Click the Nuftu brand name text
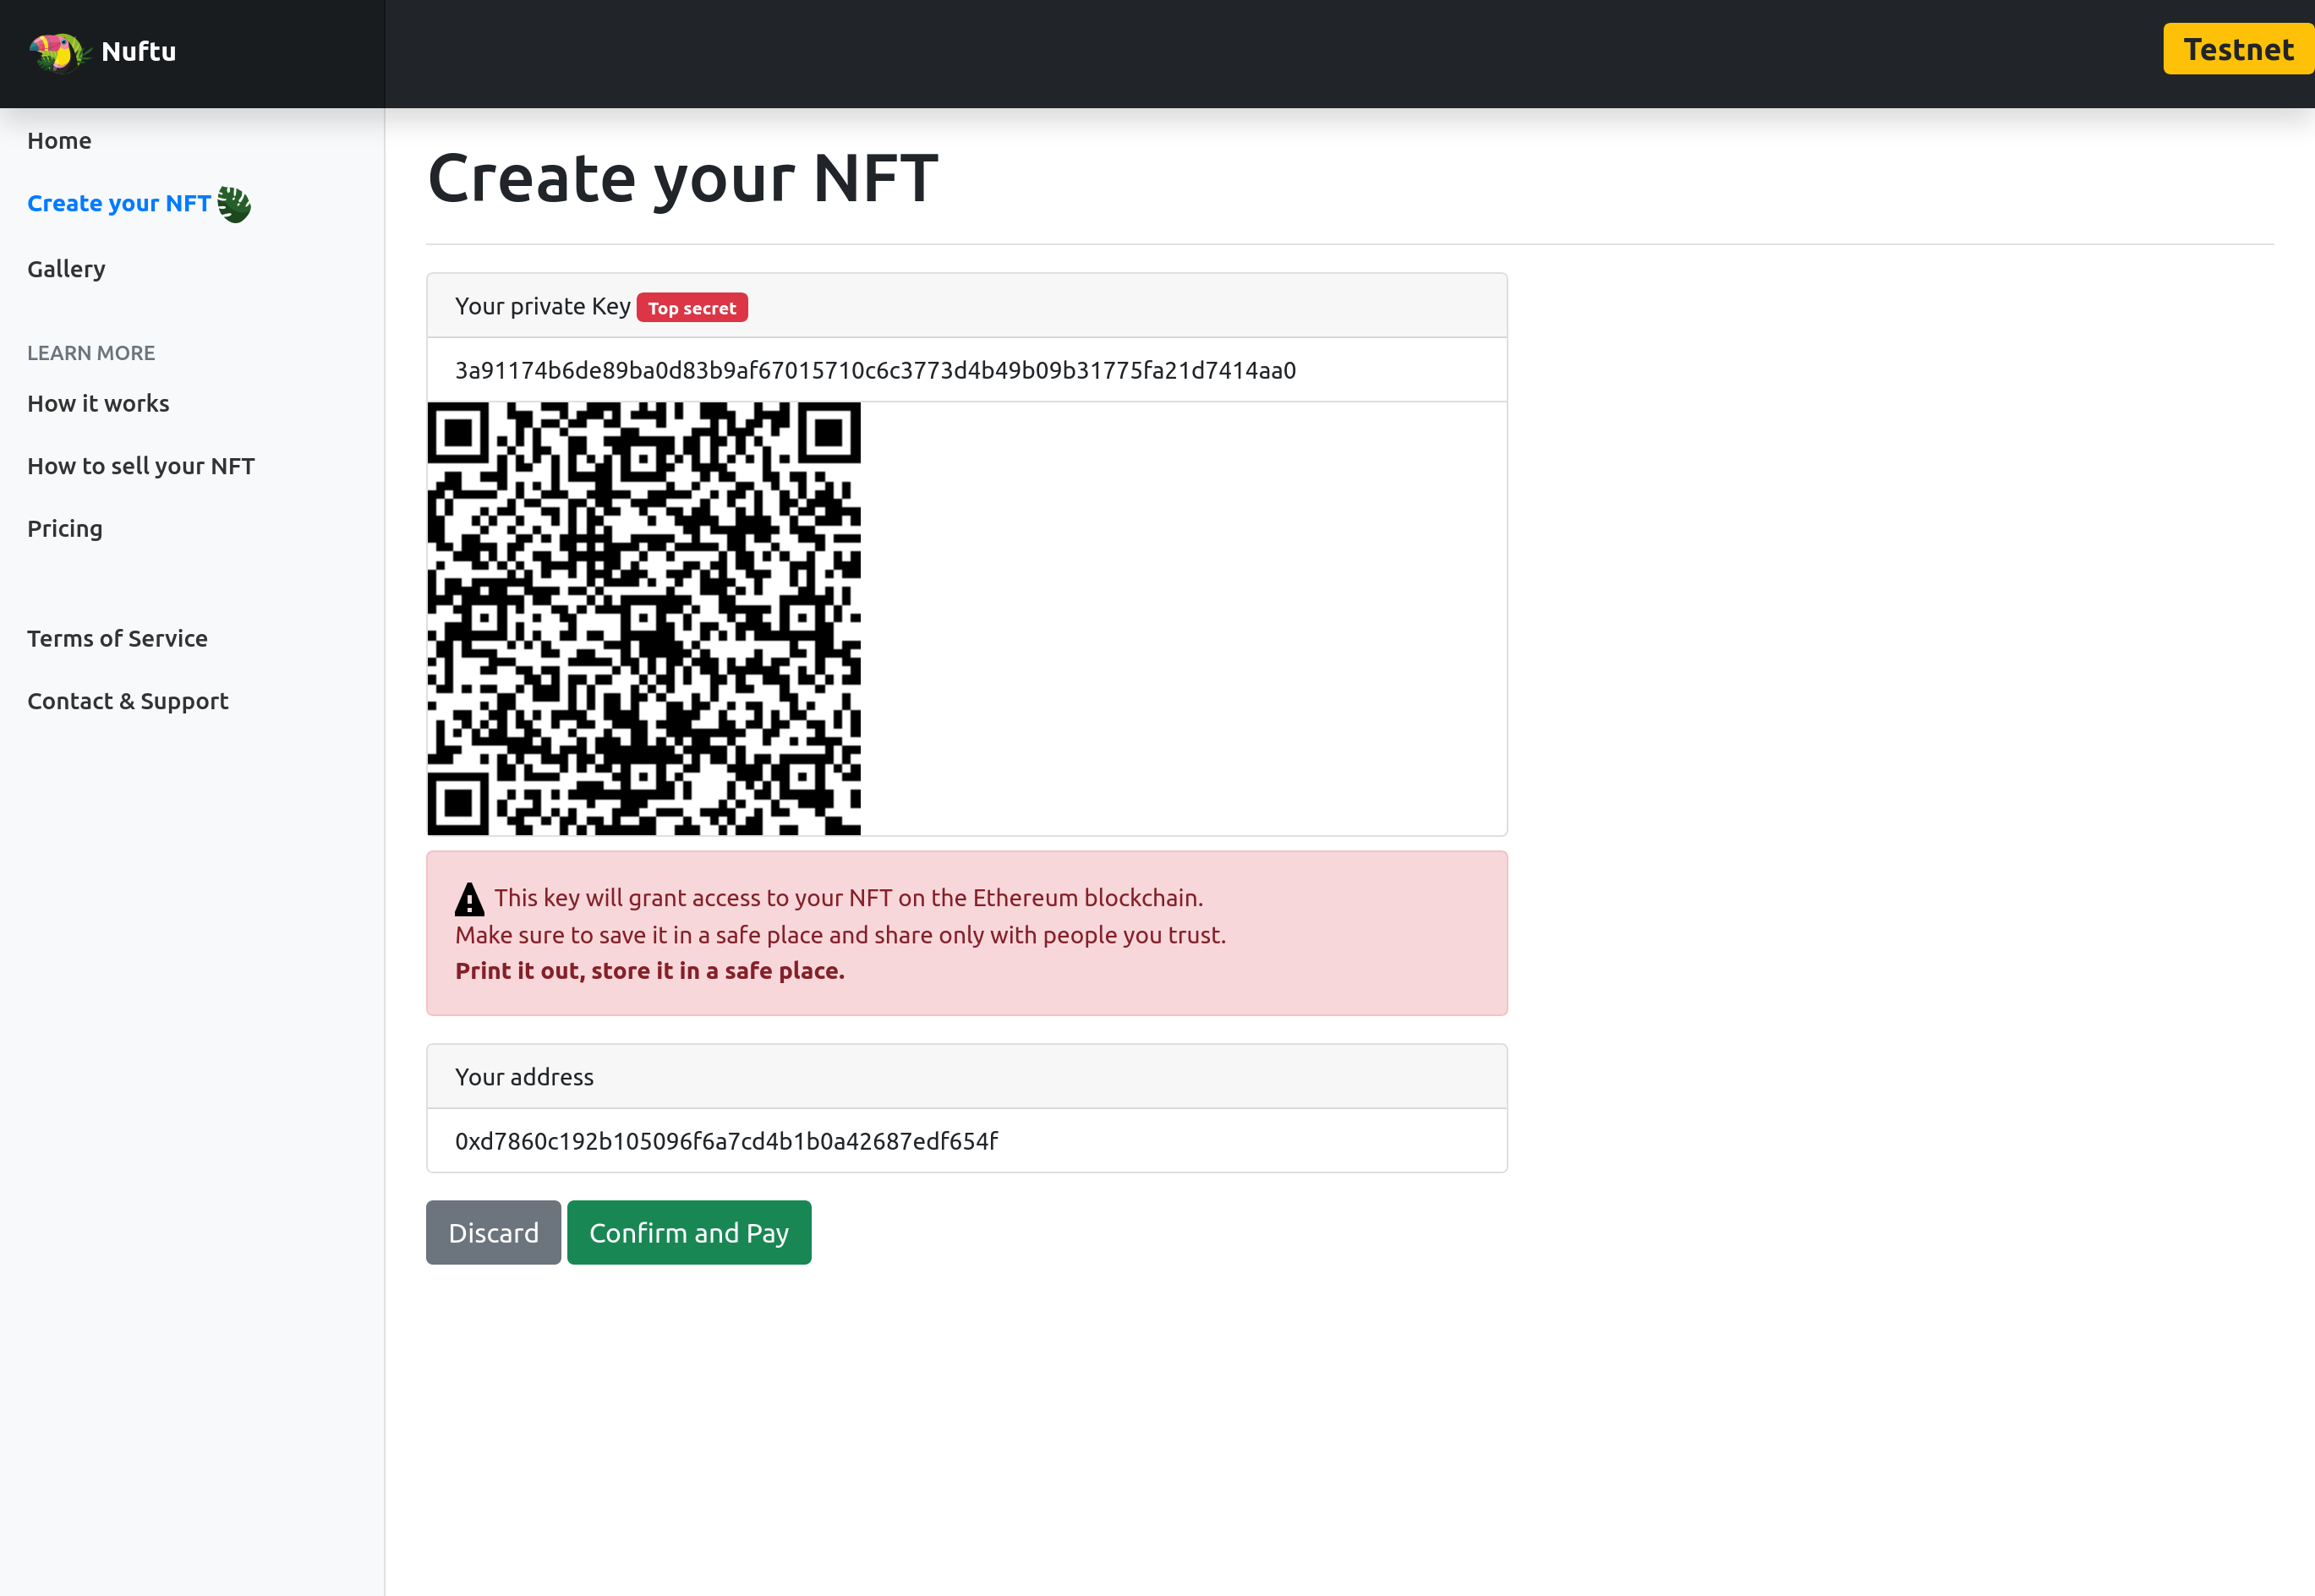Image resolution: width=2315 pixels, height=1596 pixels. click(x=138, y=52)
